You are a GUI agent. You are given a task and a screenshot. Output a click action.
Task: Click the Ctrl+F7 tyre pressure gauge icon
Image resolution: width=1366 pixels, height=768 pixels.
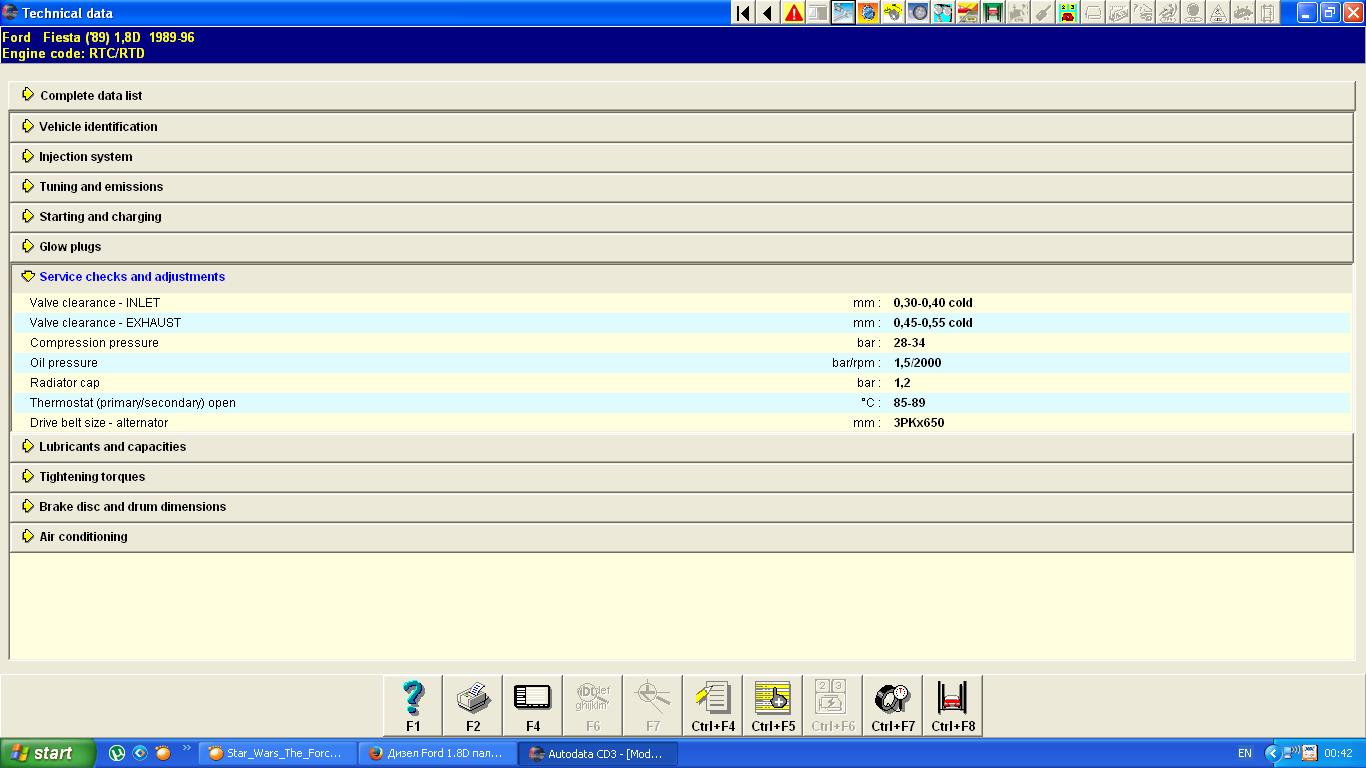pos(892,705)
